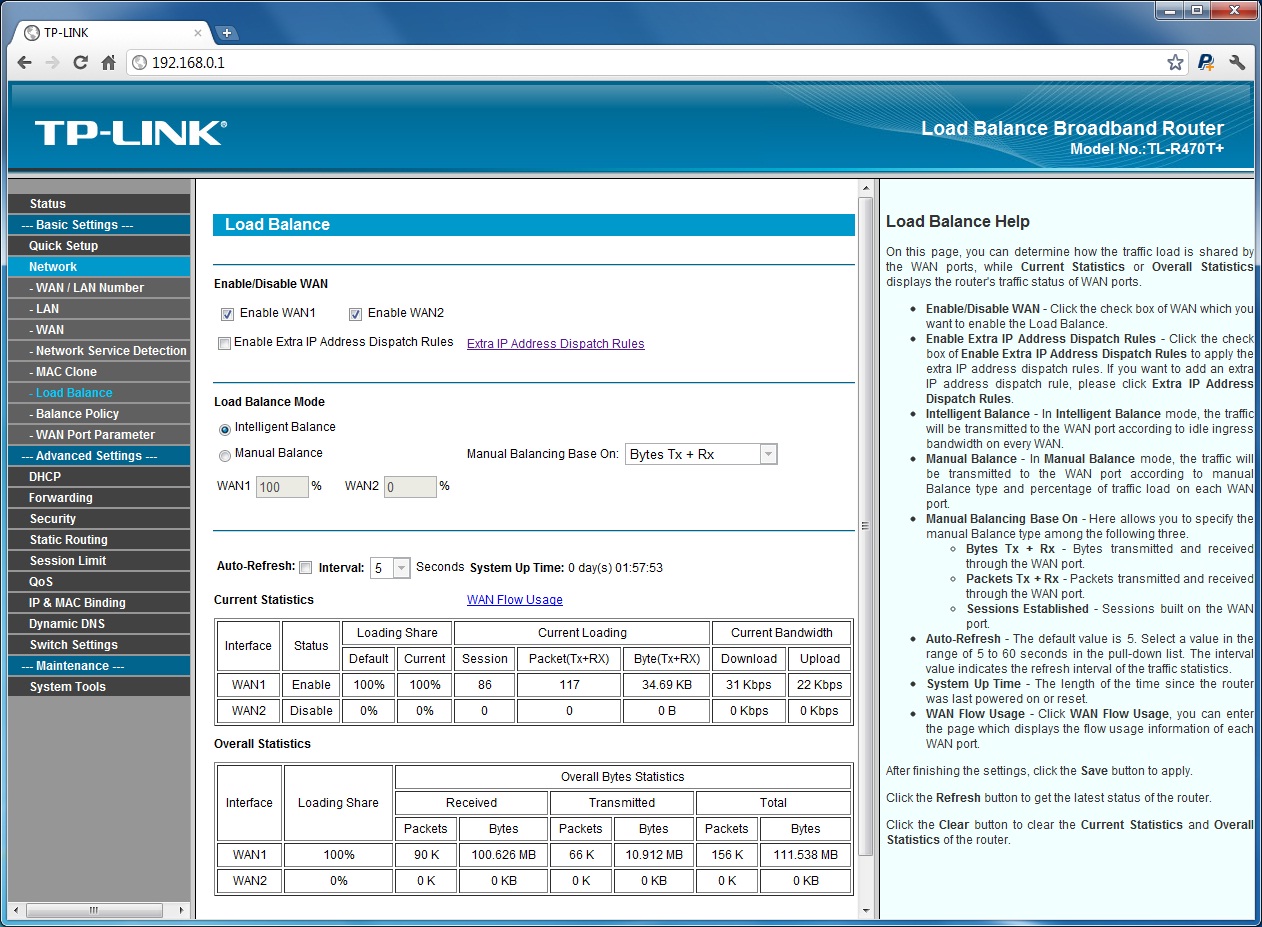This screenshot has width=1262, height=927.
Task: Click the browser forward arrow icon
Action: point(51,62)
